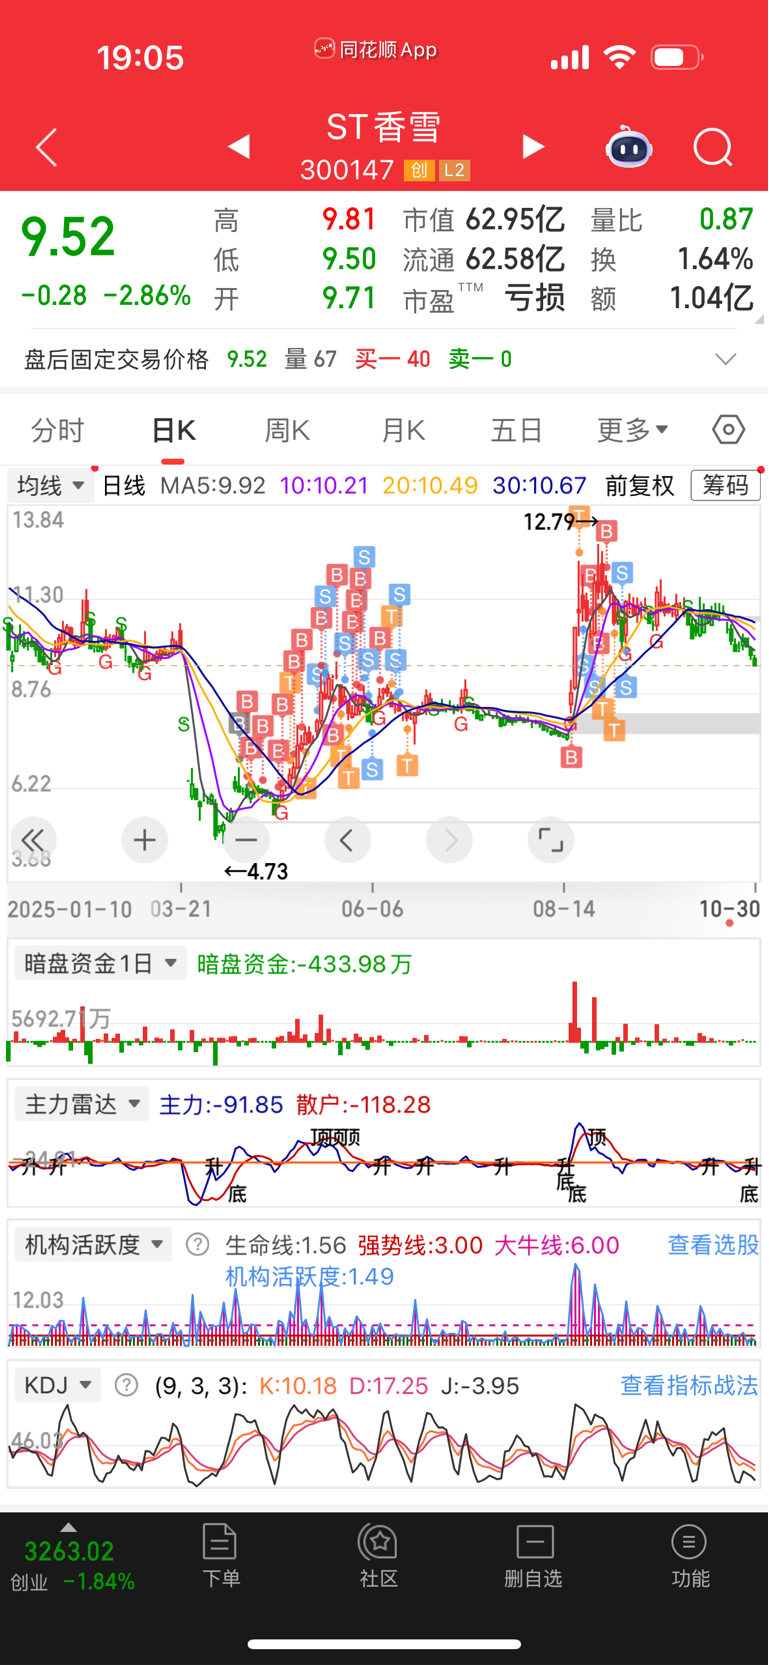Tap the 筹码 chip distribution button
The width and height of the screenshot is (769, 1665).
click(x=726, y=486)
